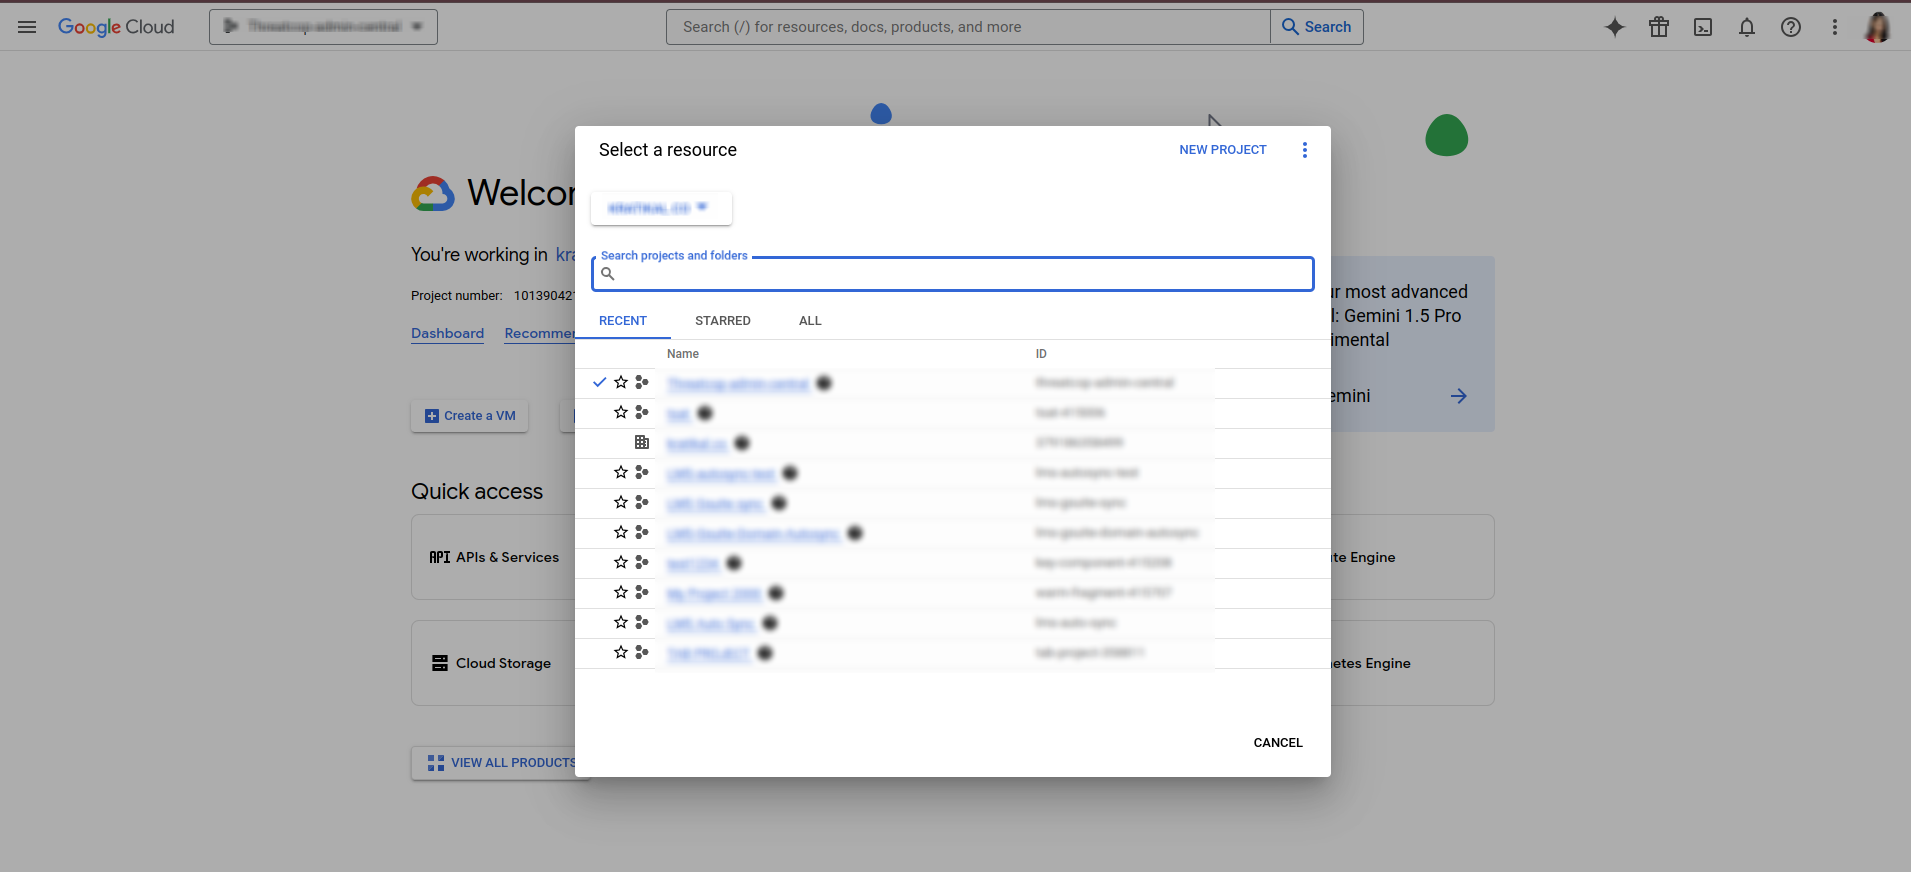Open the Dashboard link

point(447,333)
